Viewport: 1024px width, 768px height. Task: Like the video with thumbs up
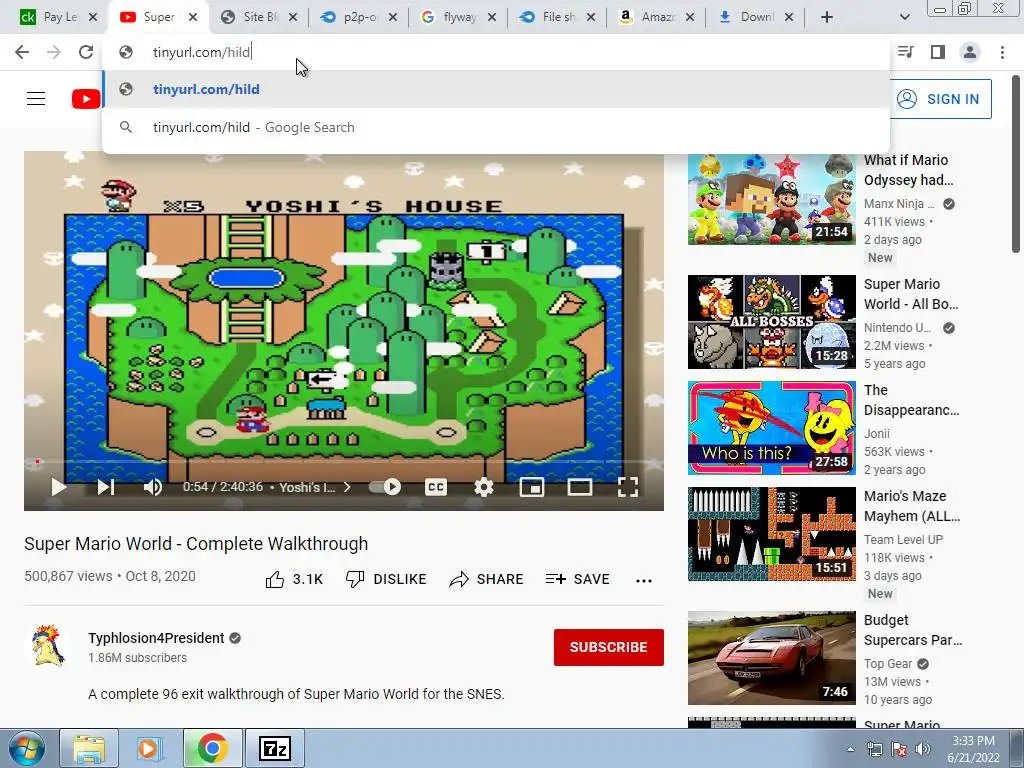[294, 579]
